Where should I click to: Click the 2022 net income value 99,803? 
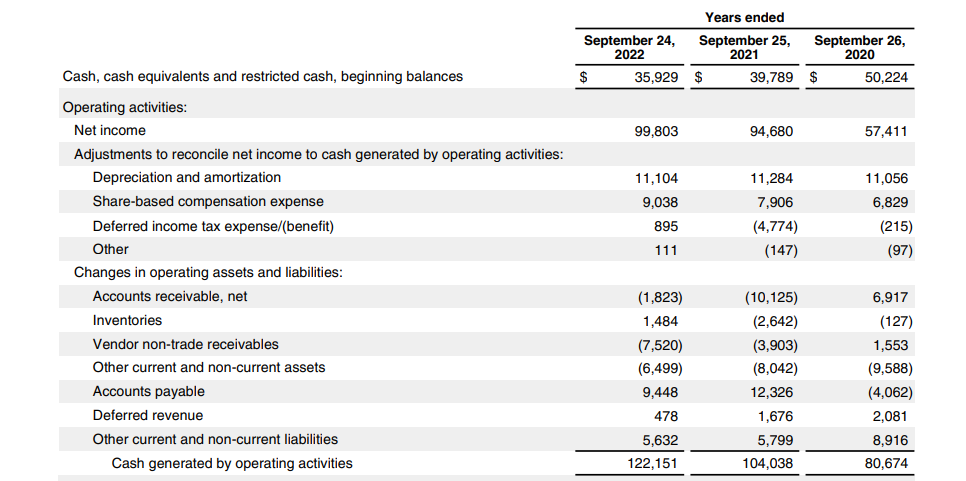(657, 131)
